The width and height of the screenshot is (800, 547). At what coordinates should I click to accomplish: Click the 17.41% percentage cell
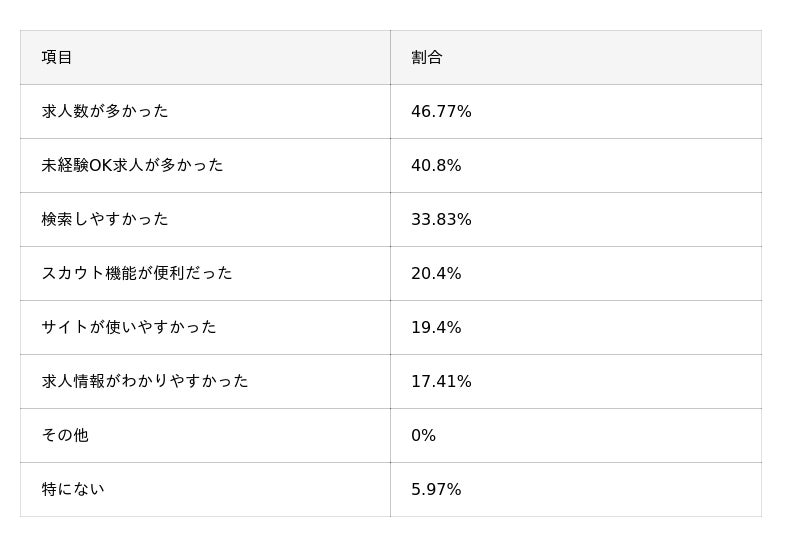pyautogui.click(x=441, y=382)
